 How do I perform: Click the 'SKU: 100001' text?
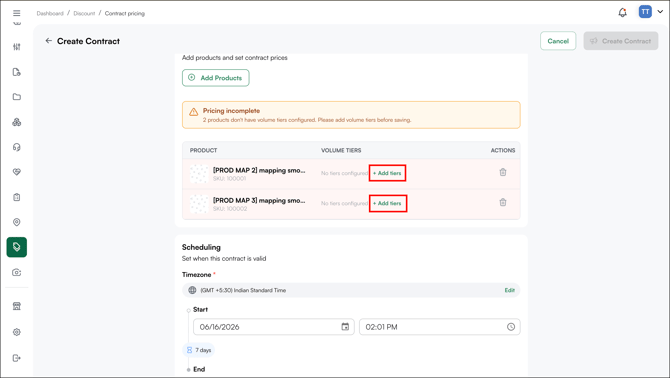click(229, 179)
